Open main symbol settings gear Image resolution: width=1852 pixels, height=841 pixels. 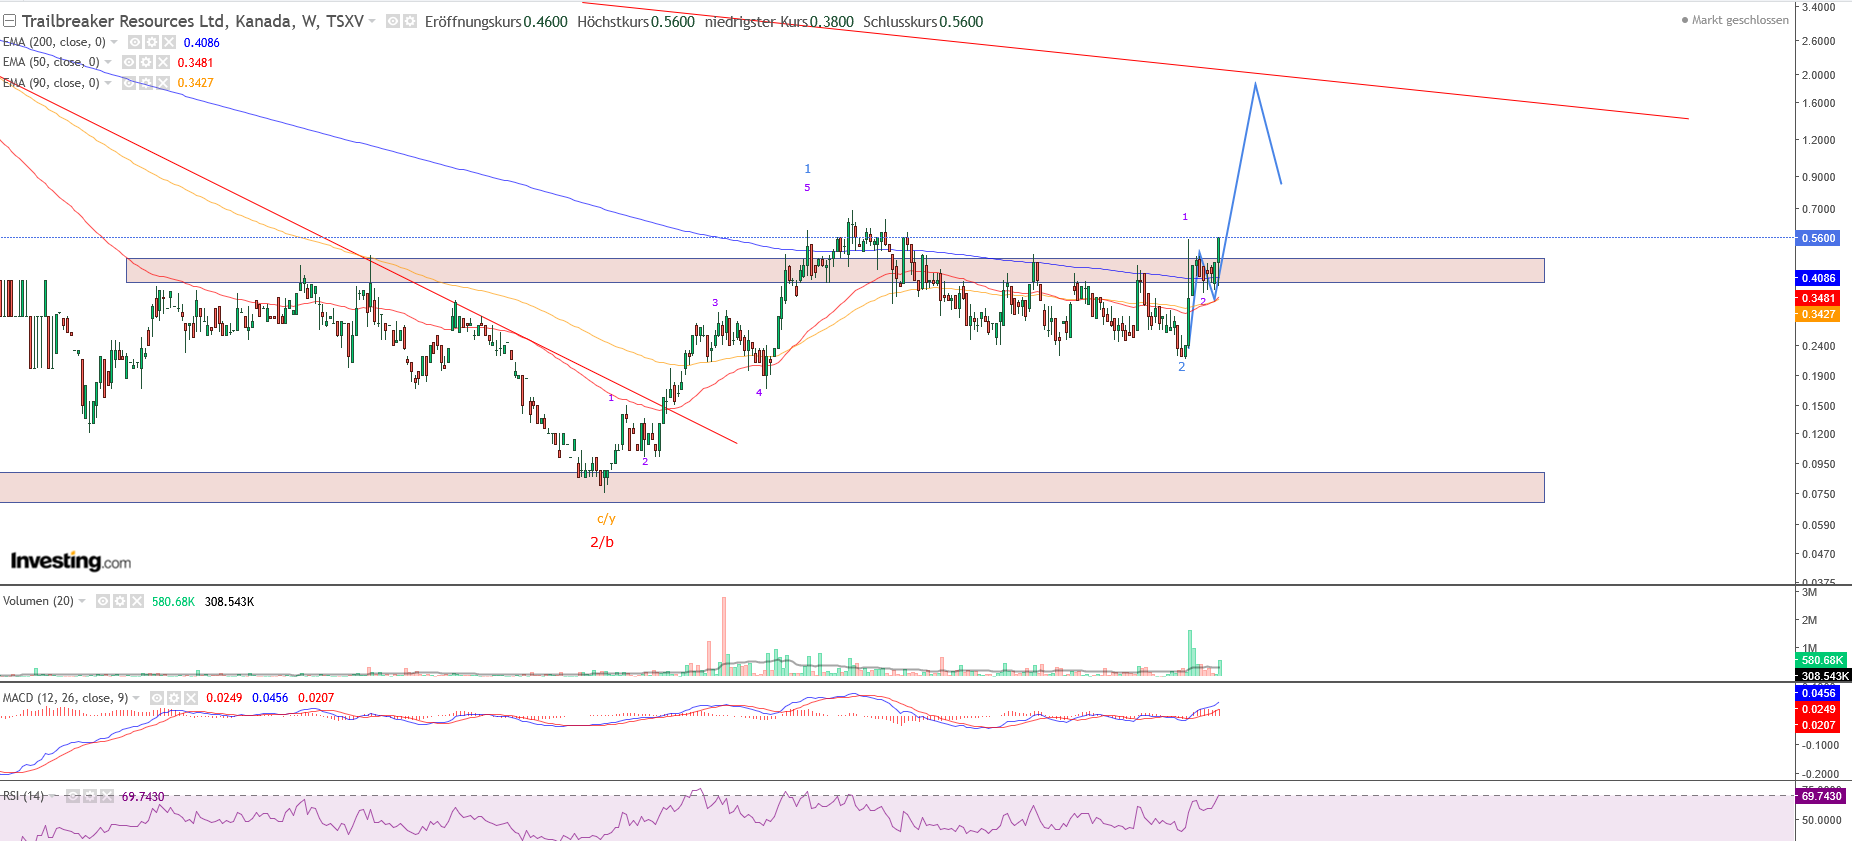pos(410,21)
